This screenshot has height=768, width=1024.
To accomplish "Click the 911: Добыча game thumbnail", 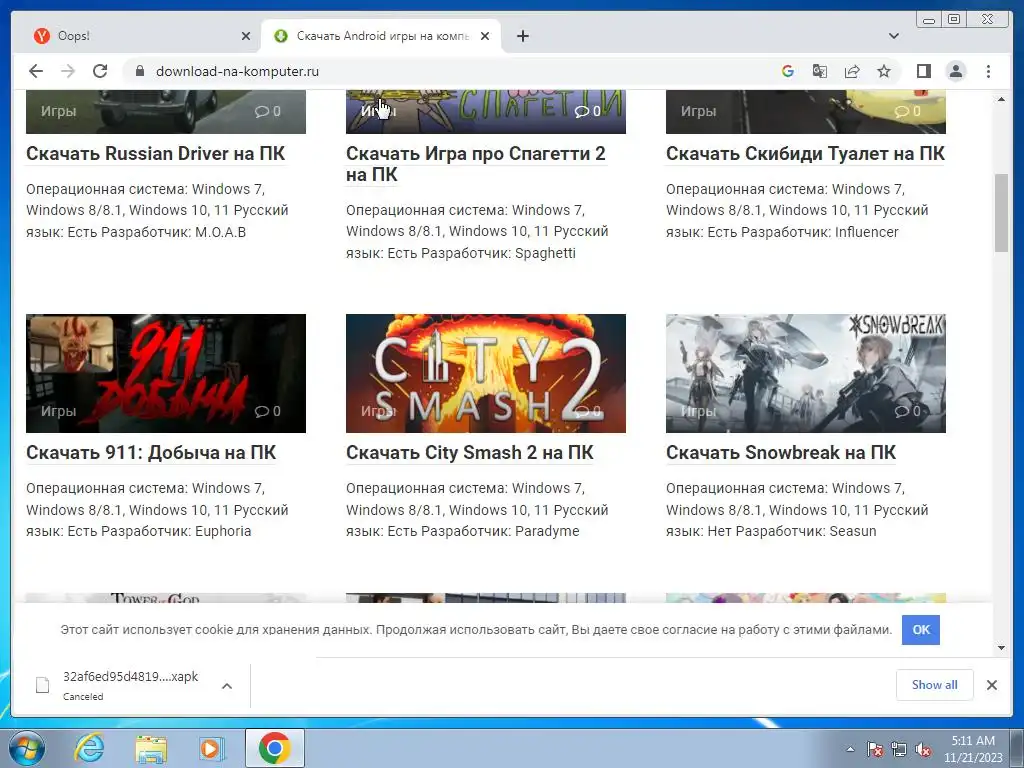I will click(x=166, y=373).
